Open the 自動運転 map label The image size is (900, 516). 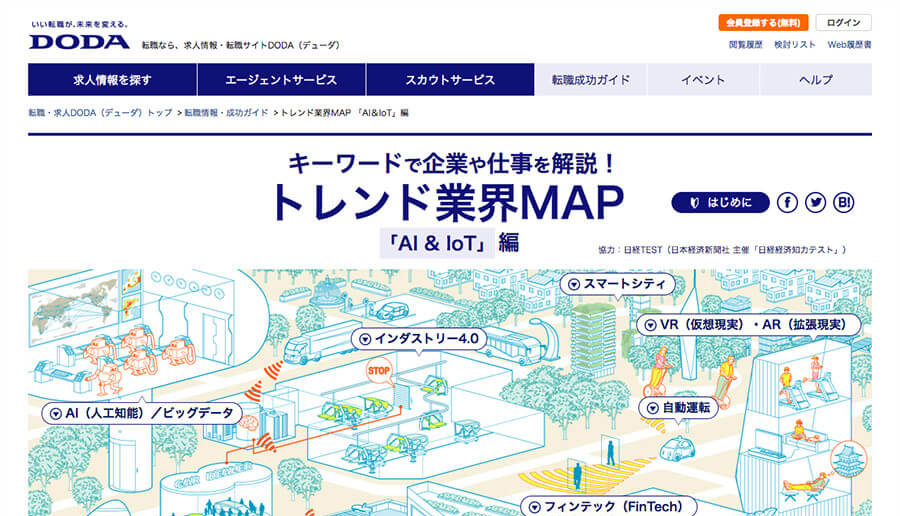[x=678, y=407]
